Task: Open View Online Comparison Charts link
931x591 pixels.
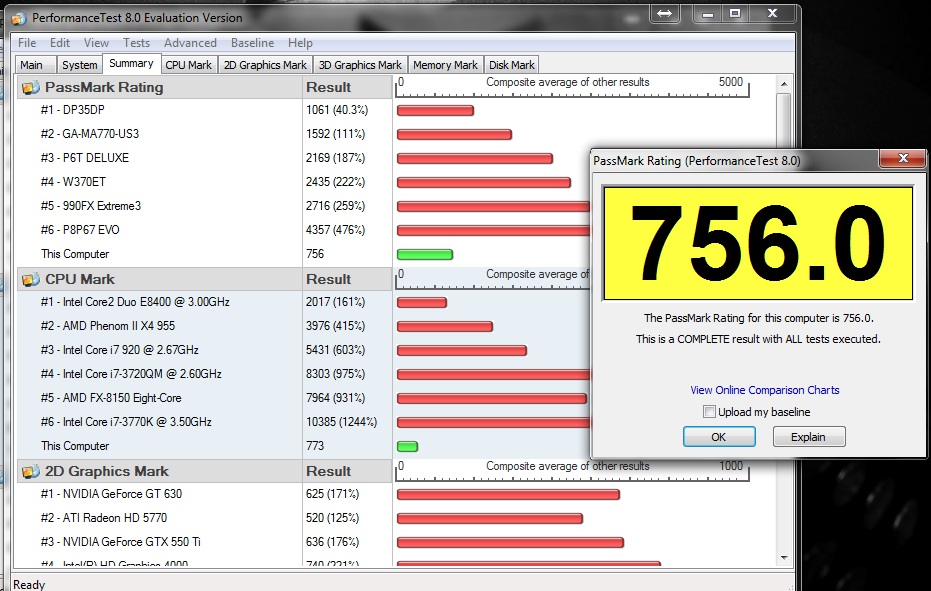Action: (764, 390)
